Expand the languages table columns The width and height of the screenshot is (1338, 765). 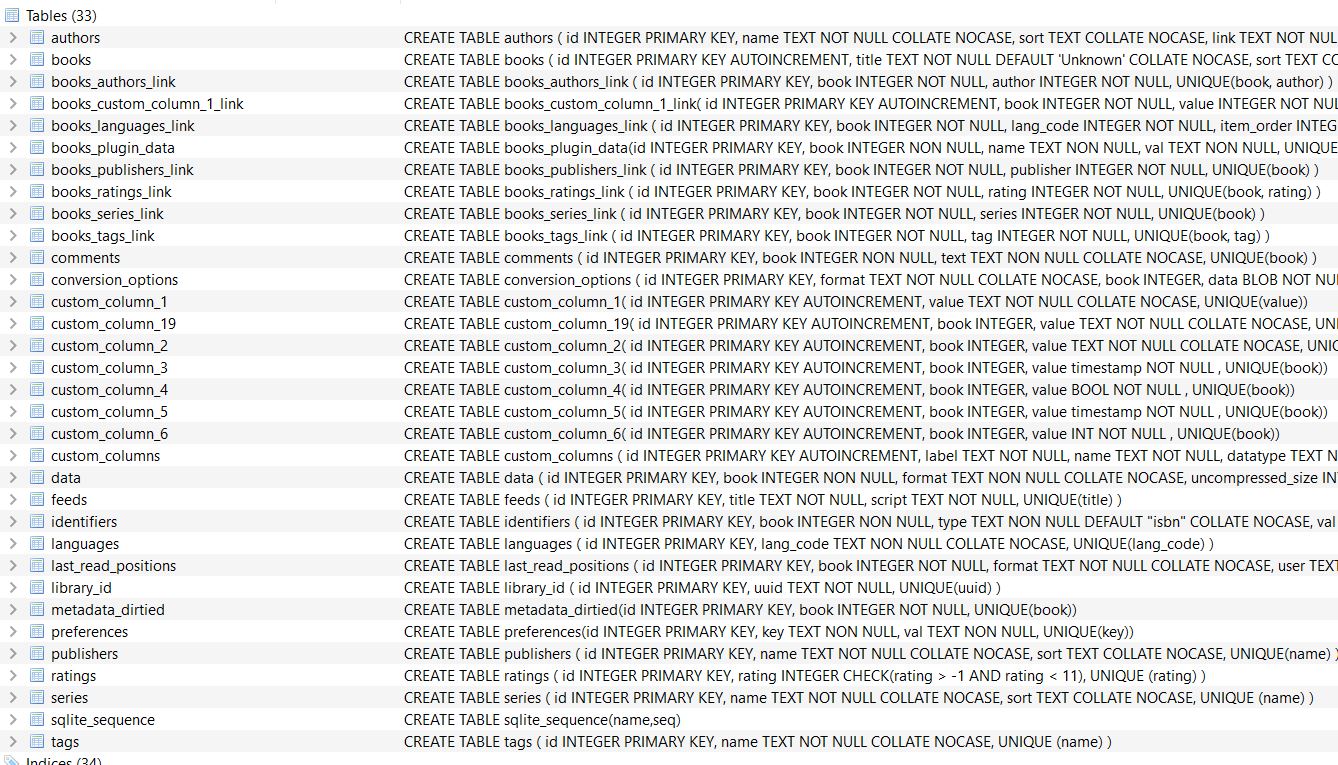[12, 544]
